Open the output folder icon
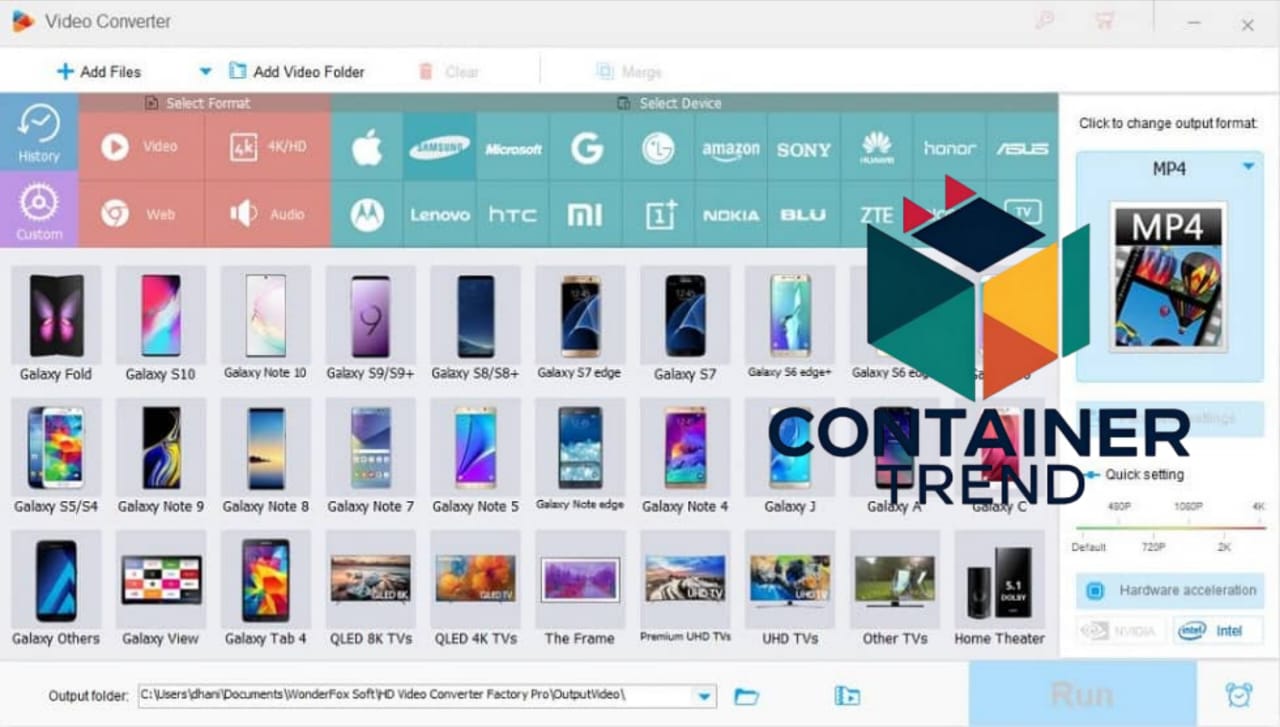This screenshot has width=1280, height=727. pyautogui.click(x=746, y=696)
